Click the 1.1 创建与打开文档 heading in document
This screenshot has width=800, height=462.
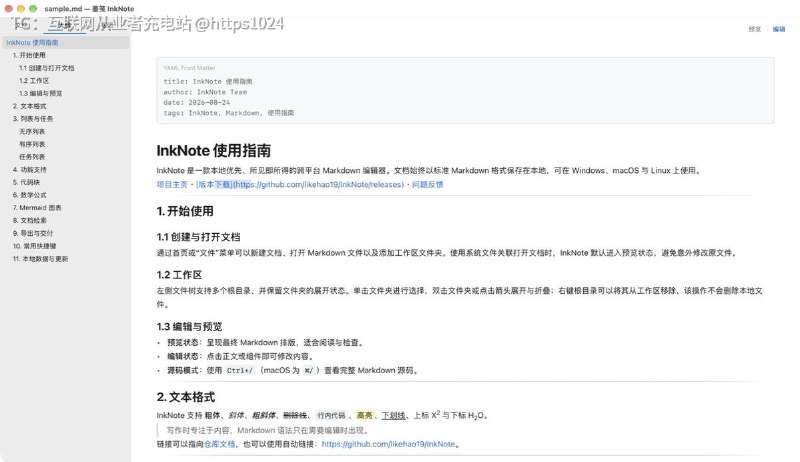(x=198, y=237)
